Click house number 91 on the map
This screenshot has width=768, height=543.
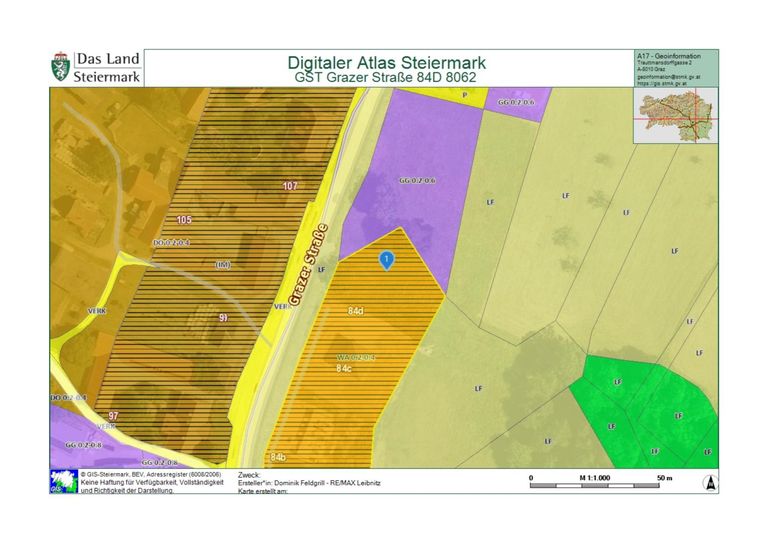click(x=223, y=317)
